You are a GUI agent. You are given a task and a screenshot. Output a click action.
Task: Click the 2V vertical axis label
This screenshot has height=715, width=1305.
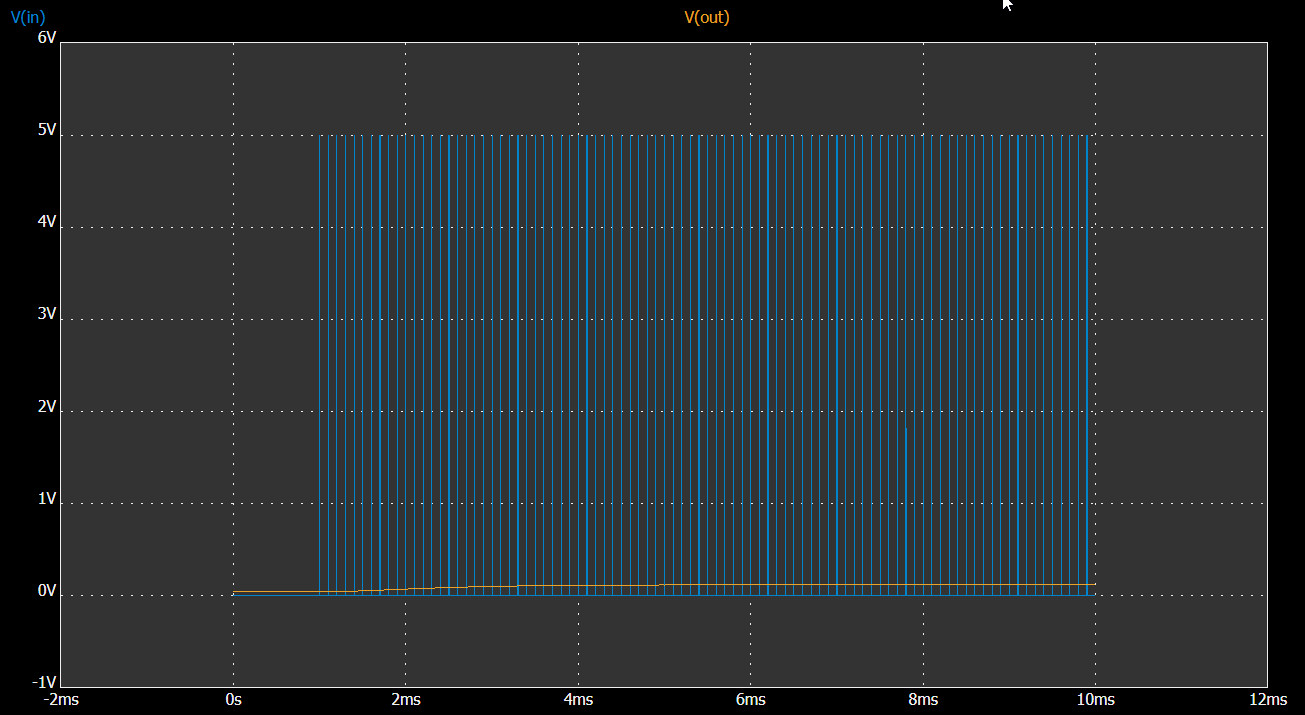coord(47,407)
